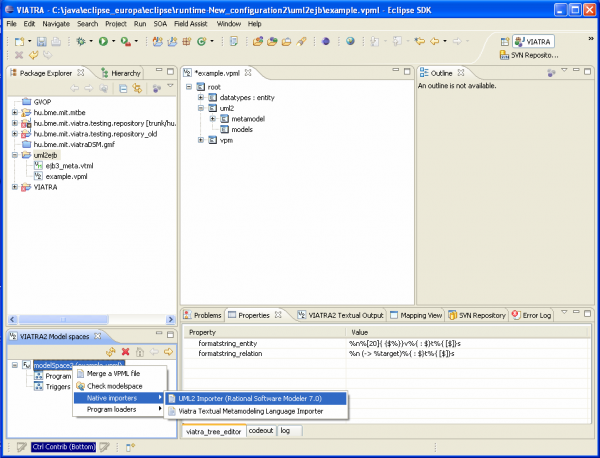Click the green Run button icon
This screenshot has width=600, height=458.
(x=103, y=41)
